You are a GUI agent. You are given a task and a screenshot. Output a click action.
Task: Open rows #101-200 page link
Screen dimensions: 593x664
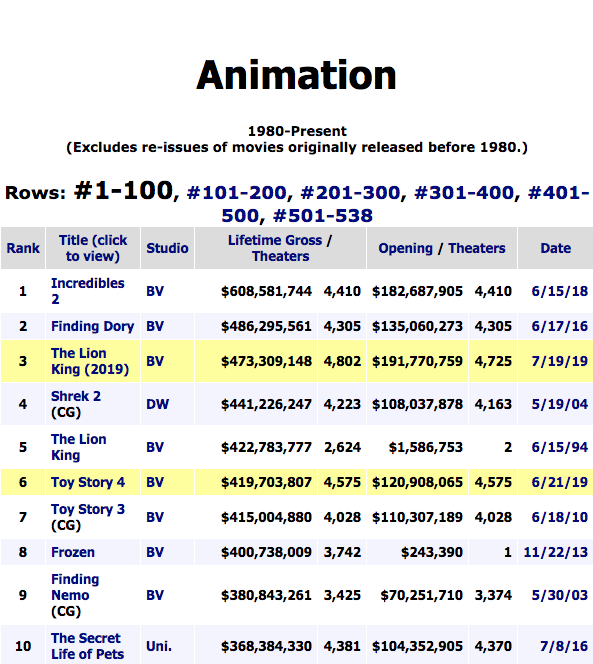click(237, 193)
